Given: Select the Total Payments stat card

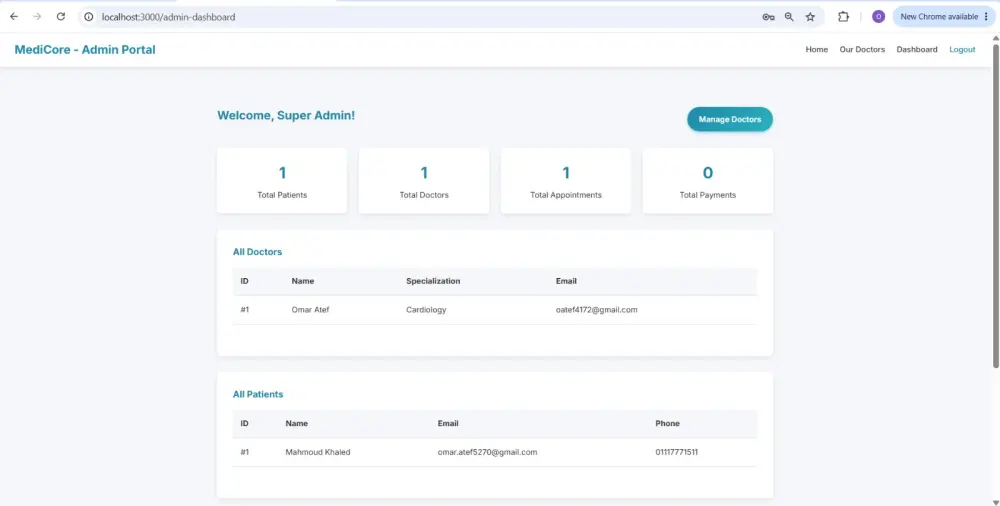Looking at the screenshot, I should coord(707,181).
